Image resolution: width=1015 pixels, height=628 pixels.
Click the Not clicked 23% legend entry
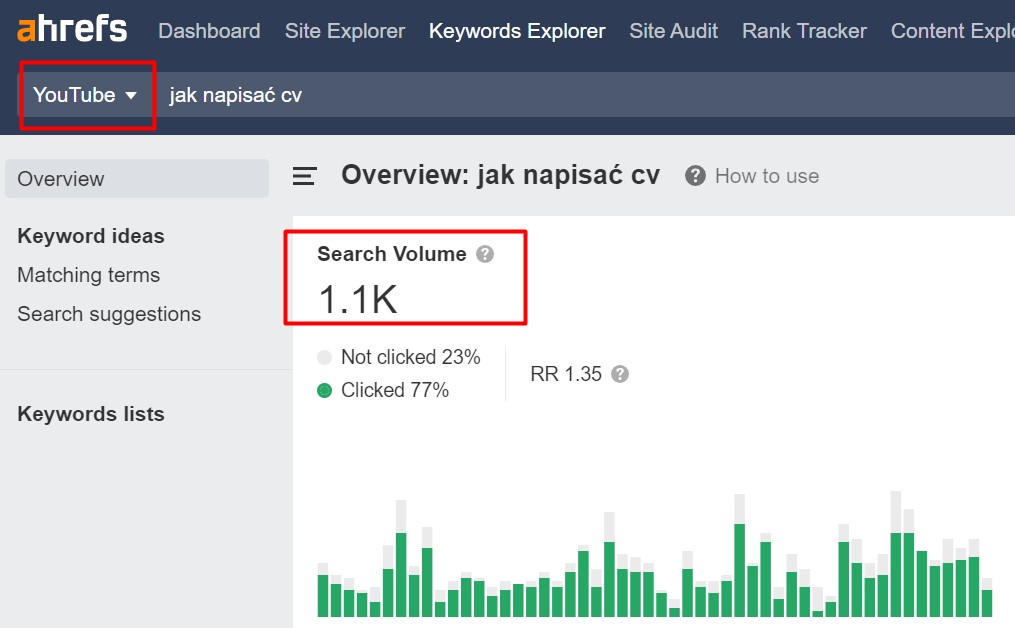click(399, 357)
